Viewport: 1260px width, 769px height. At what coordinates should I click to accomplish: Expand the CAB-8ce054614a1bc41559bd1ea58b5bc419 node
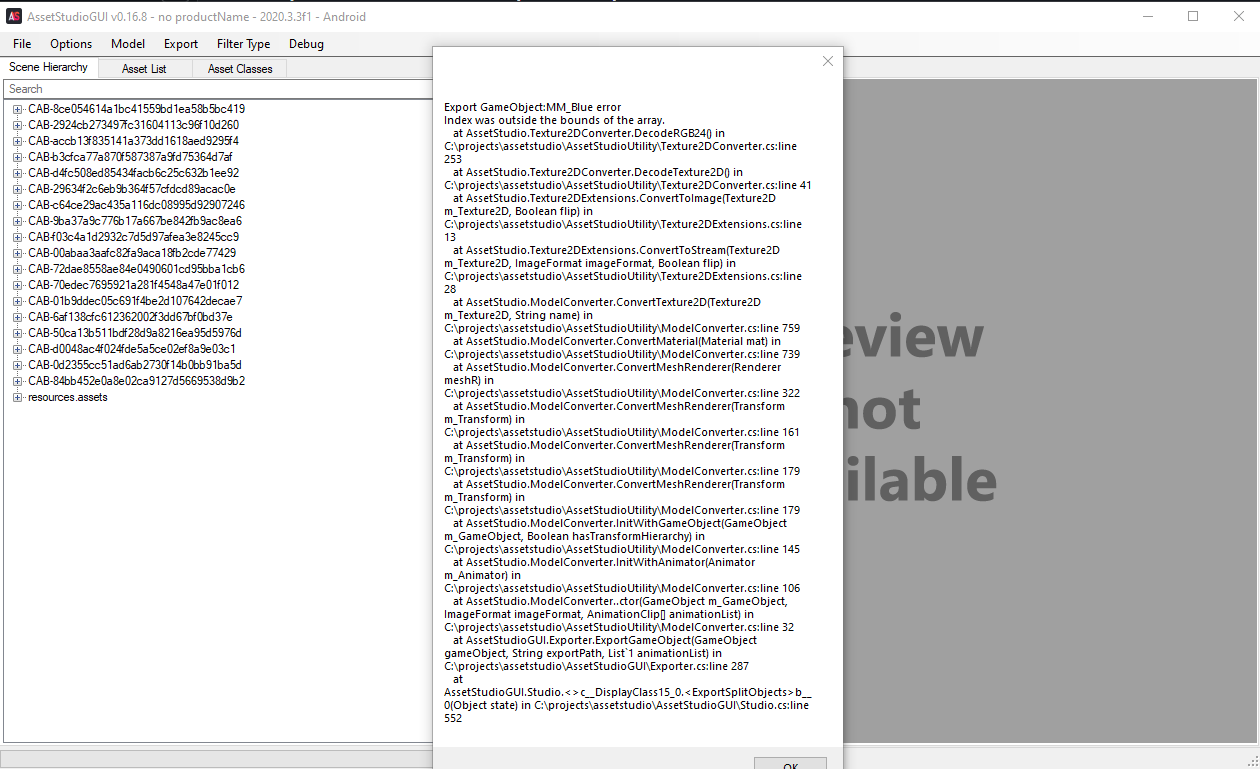pyautogui.click(x=15, y=108)
